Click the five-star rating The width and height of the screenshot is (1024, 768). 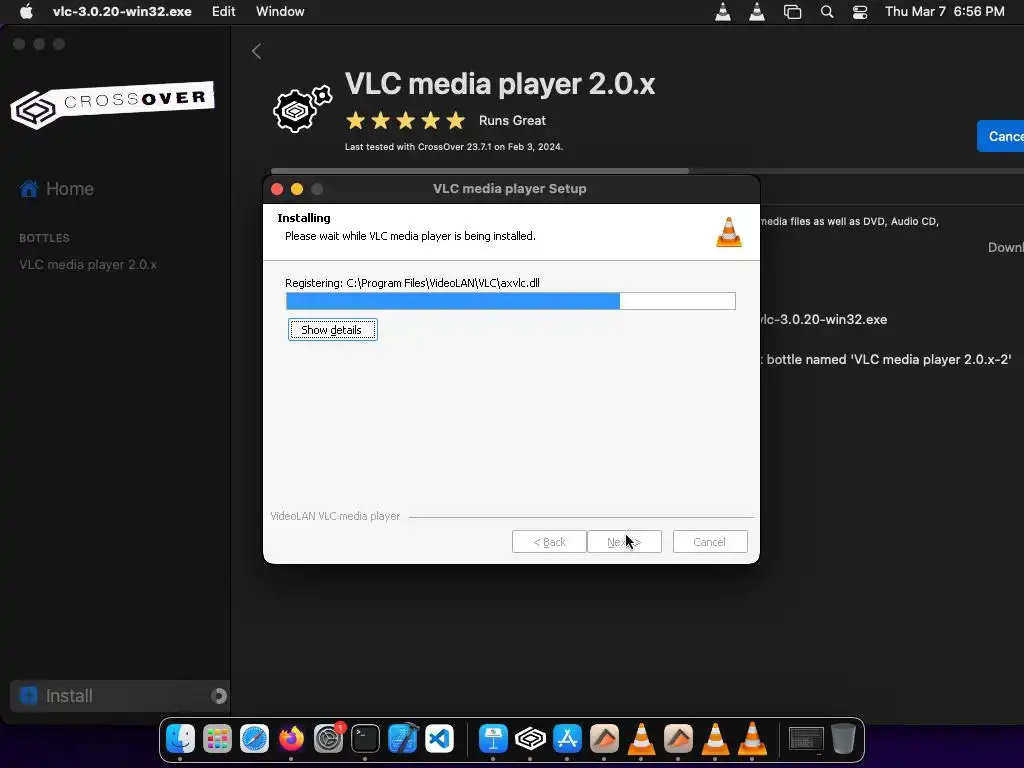[x=406, y=121]
